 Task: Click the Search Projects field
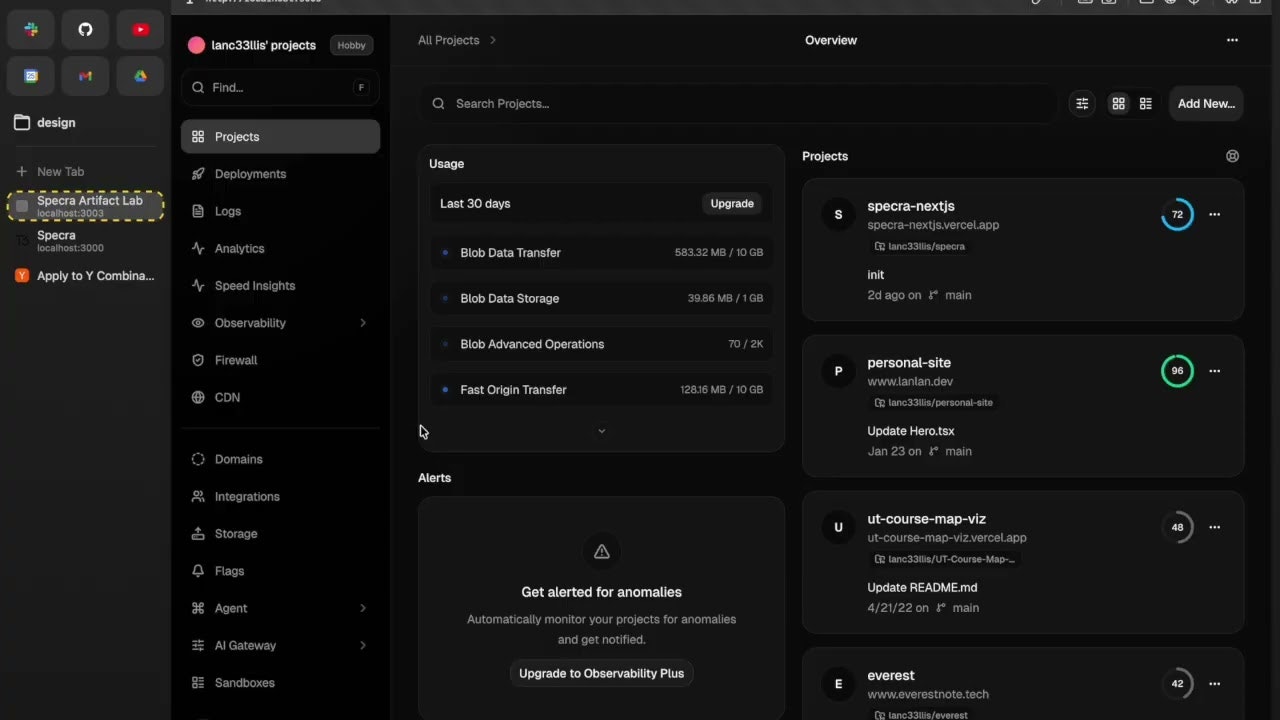[739, 104]
